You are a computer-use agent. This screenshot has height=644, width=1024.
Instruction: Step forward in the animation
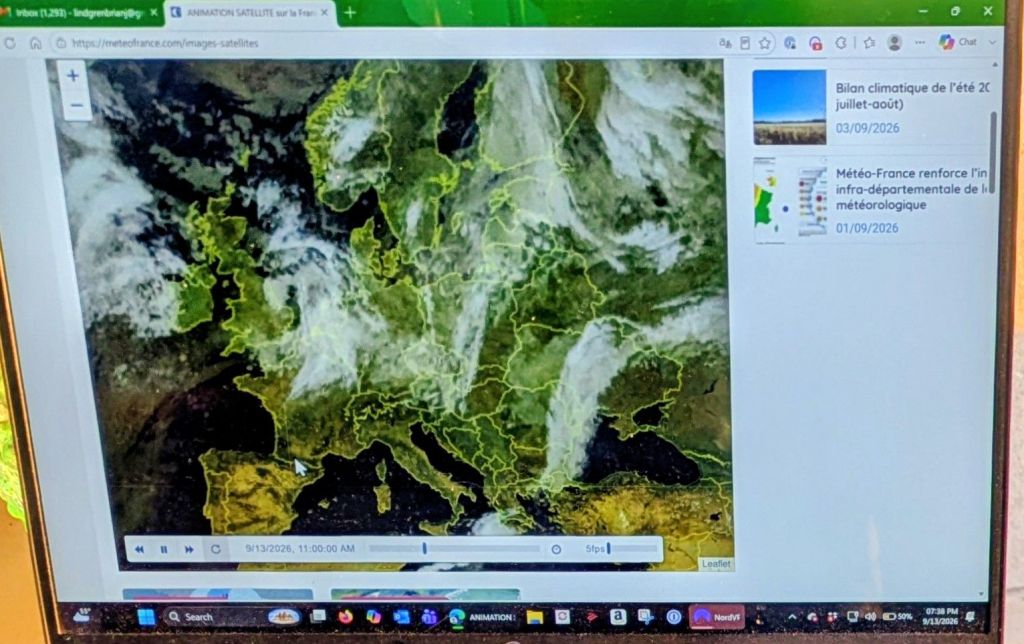coord(189,549)
